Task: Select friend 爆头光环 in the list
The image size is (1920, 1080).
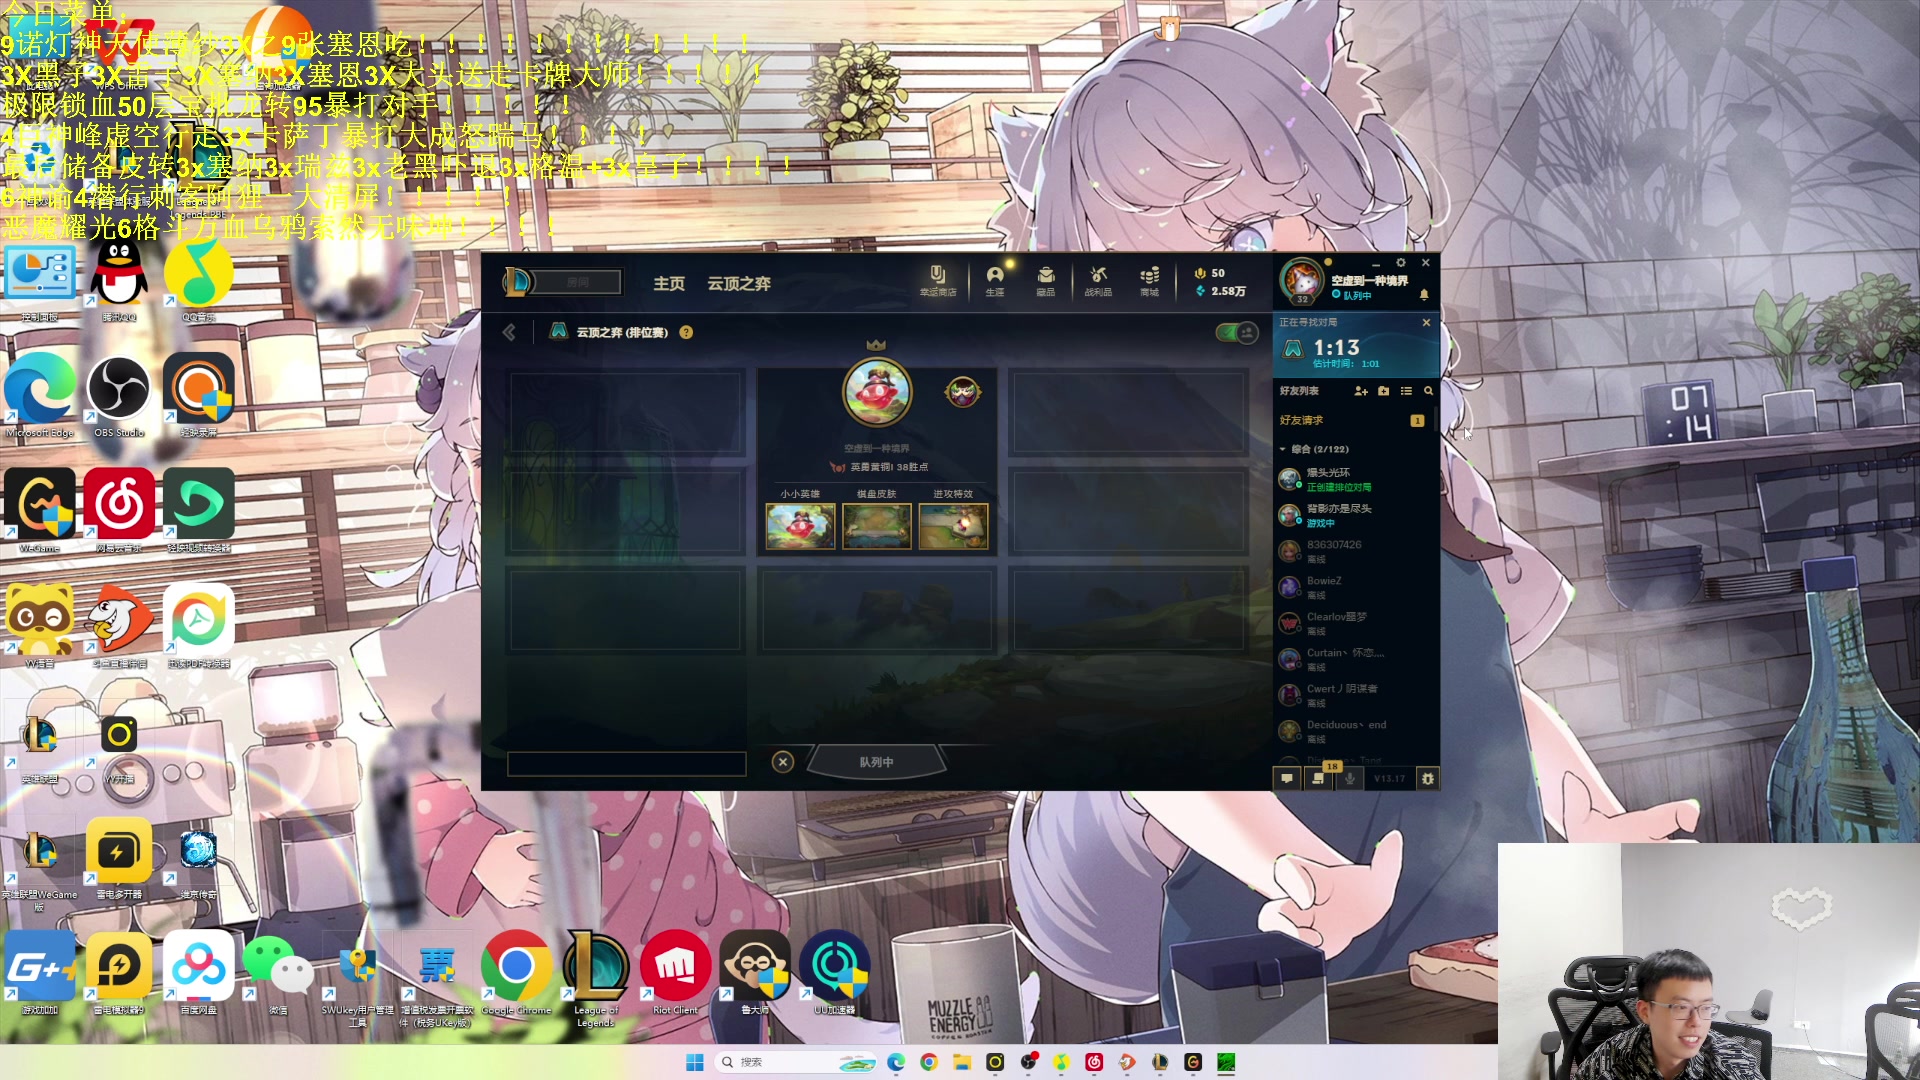Action: pyautogui.click(x=1354, y=479)
